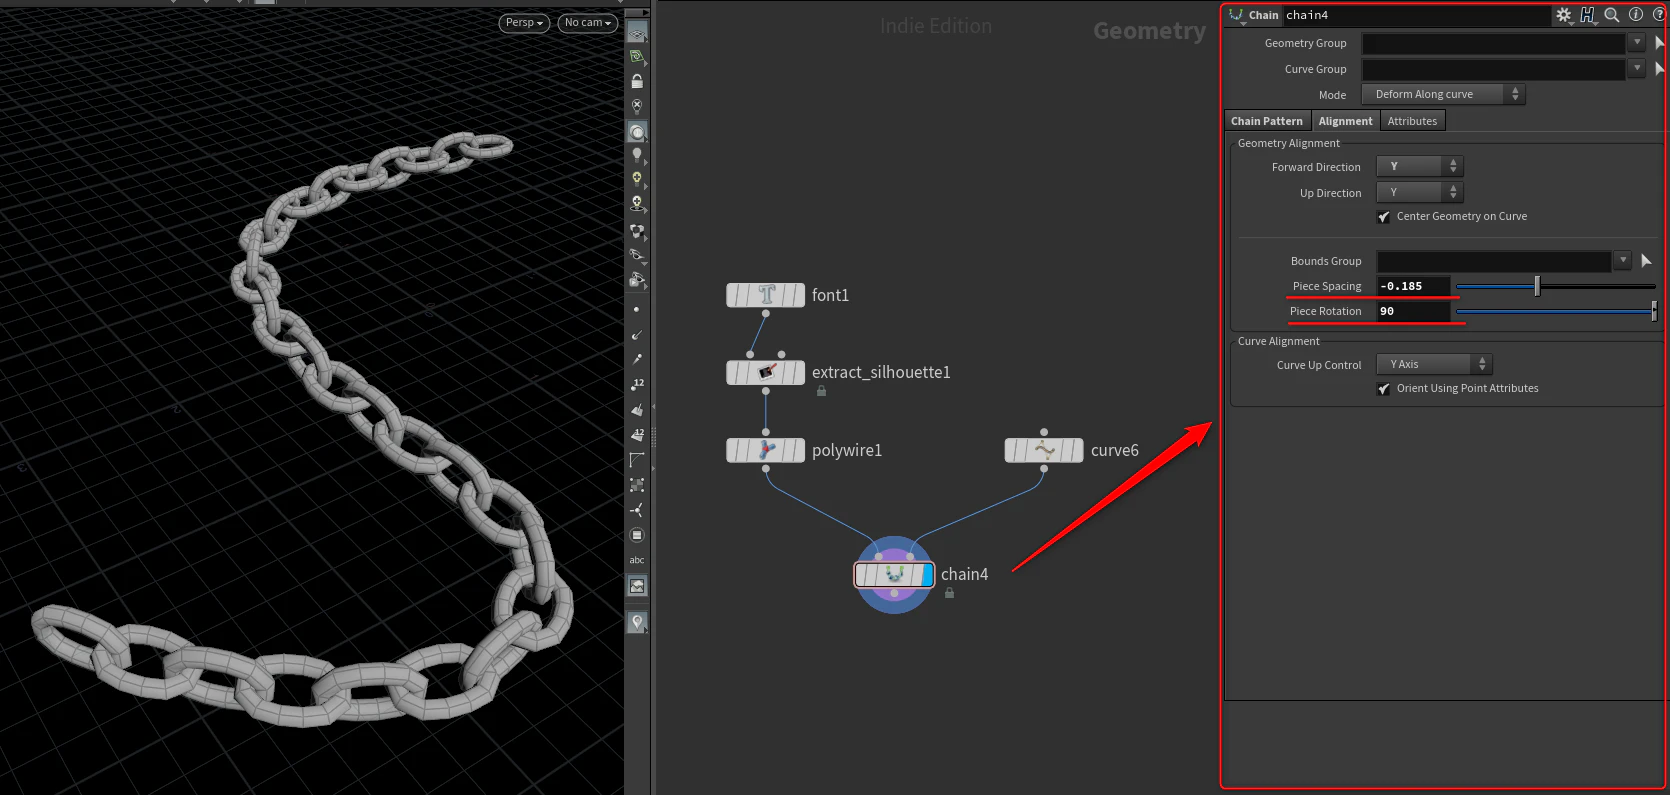Click the chain4 node name field
The image size is (1670, 795).
[x=1415, y=15]
